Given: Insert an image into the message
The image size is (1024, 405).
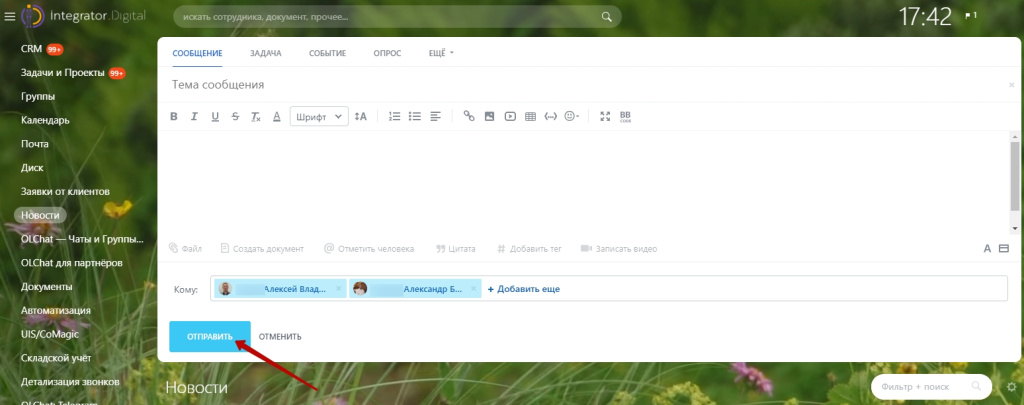Looking at the screenshot, I should (x=489, y=117).
